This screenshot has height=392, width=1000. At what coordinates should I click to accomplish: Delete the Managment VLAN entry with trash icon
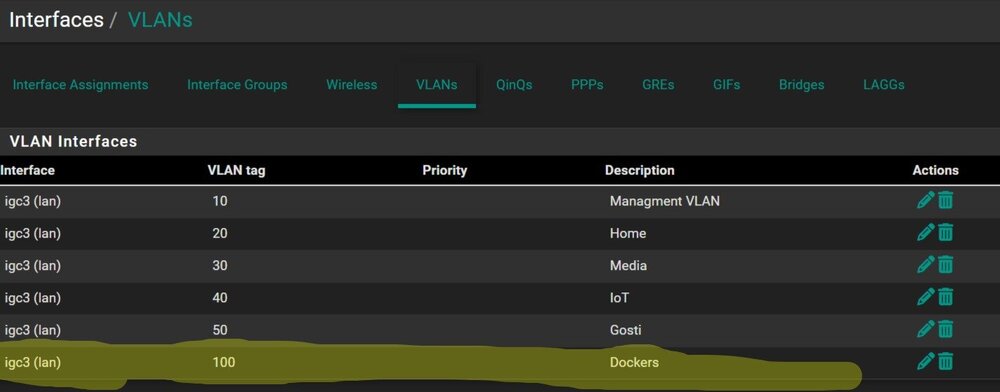(x=946, y=201)
